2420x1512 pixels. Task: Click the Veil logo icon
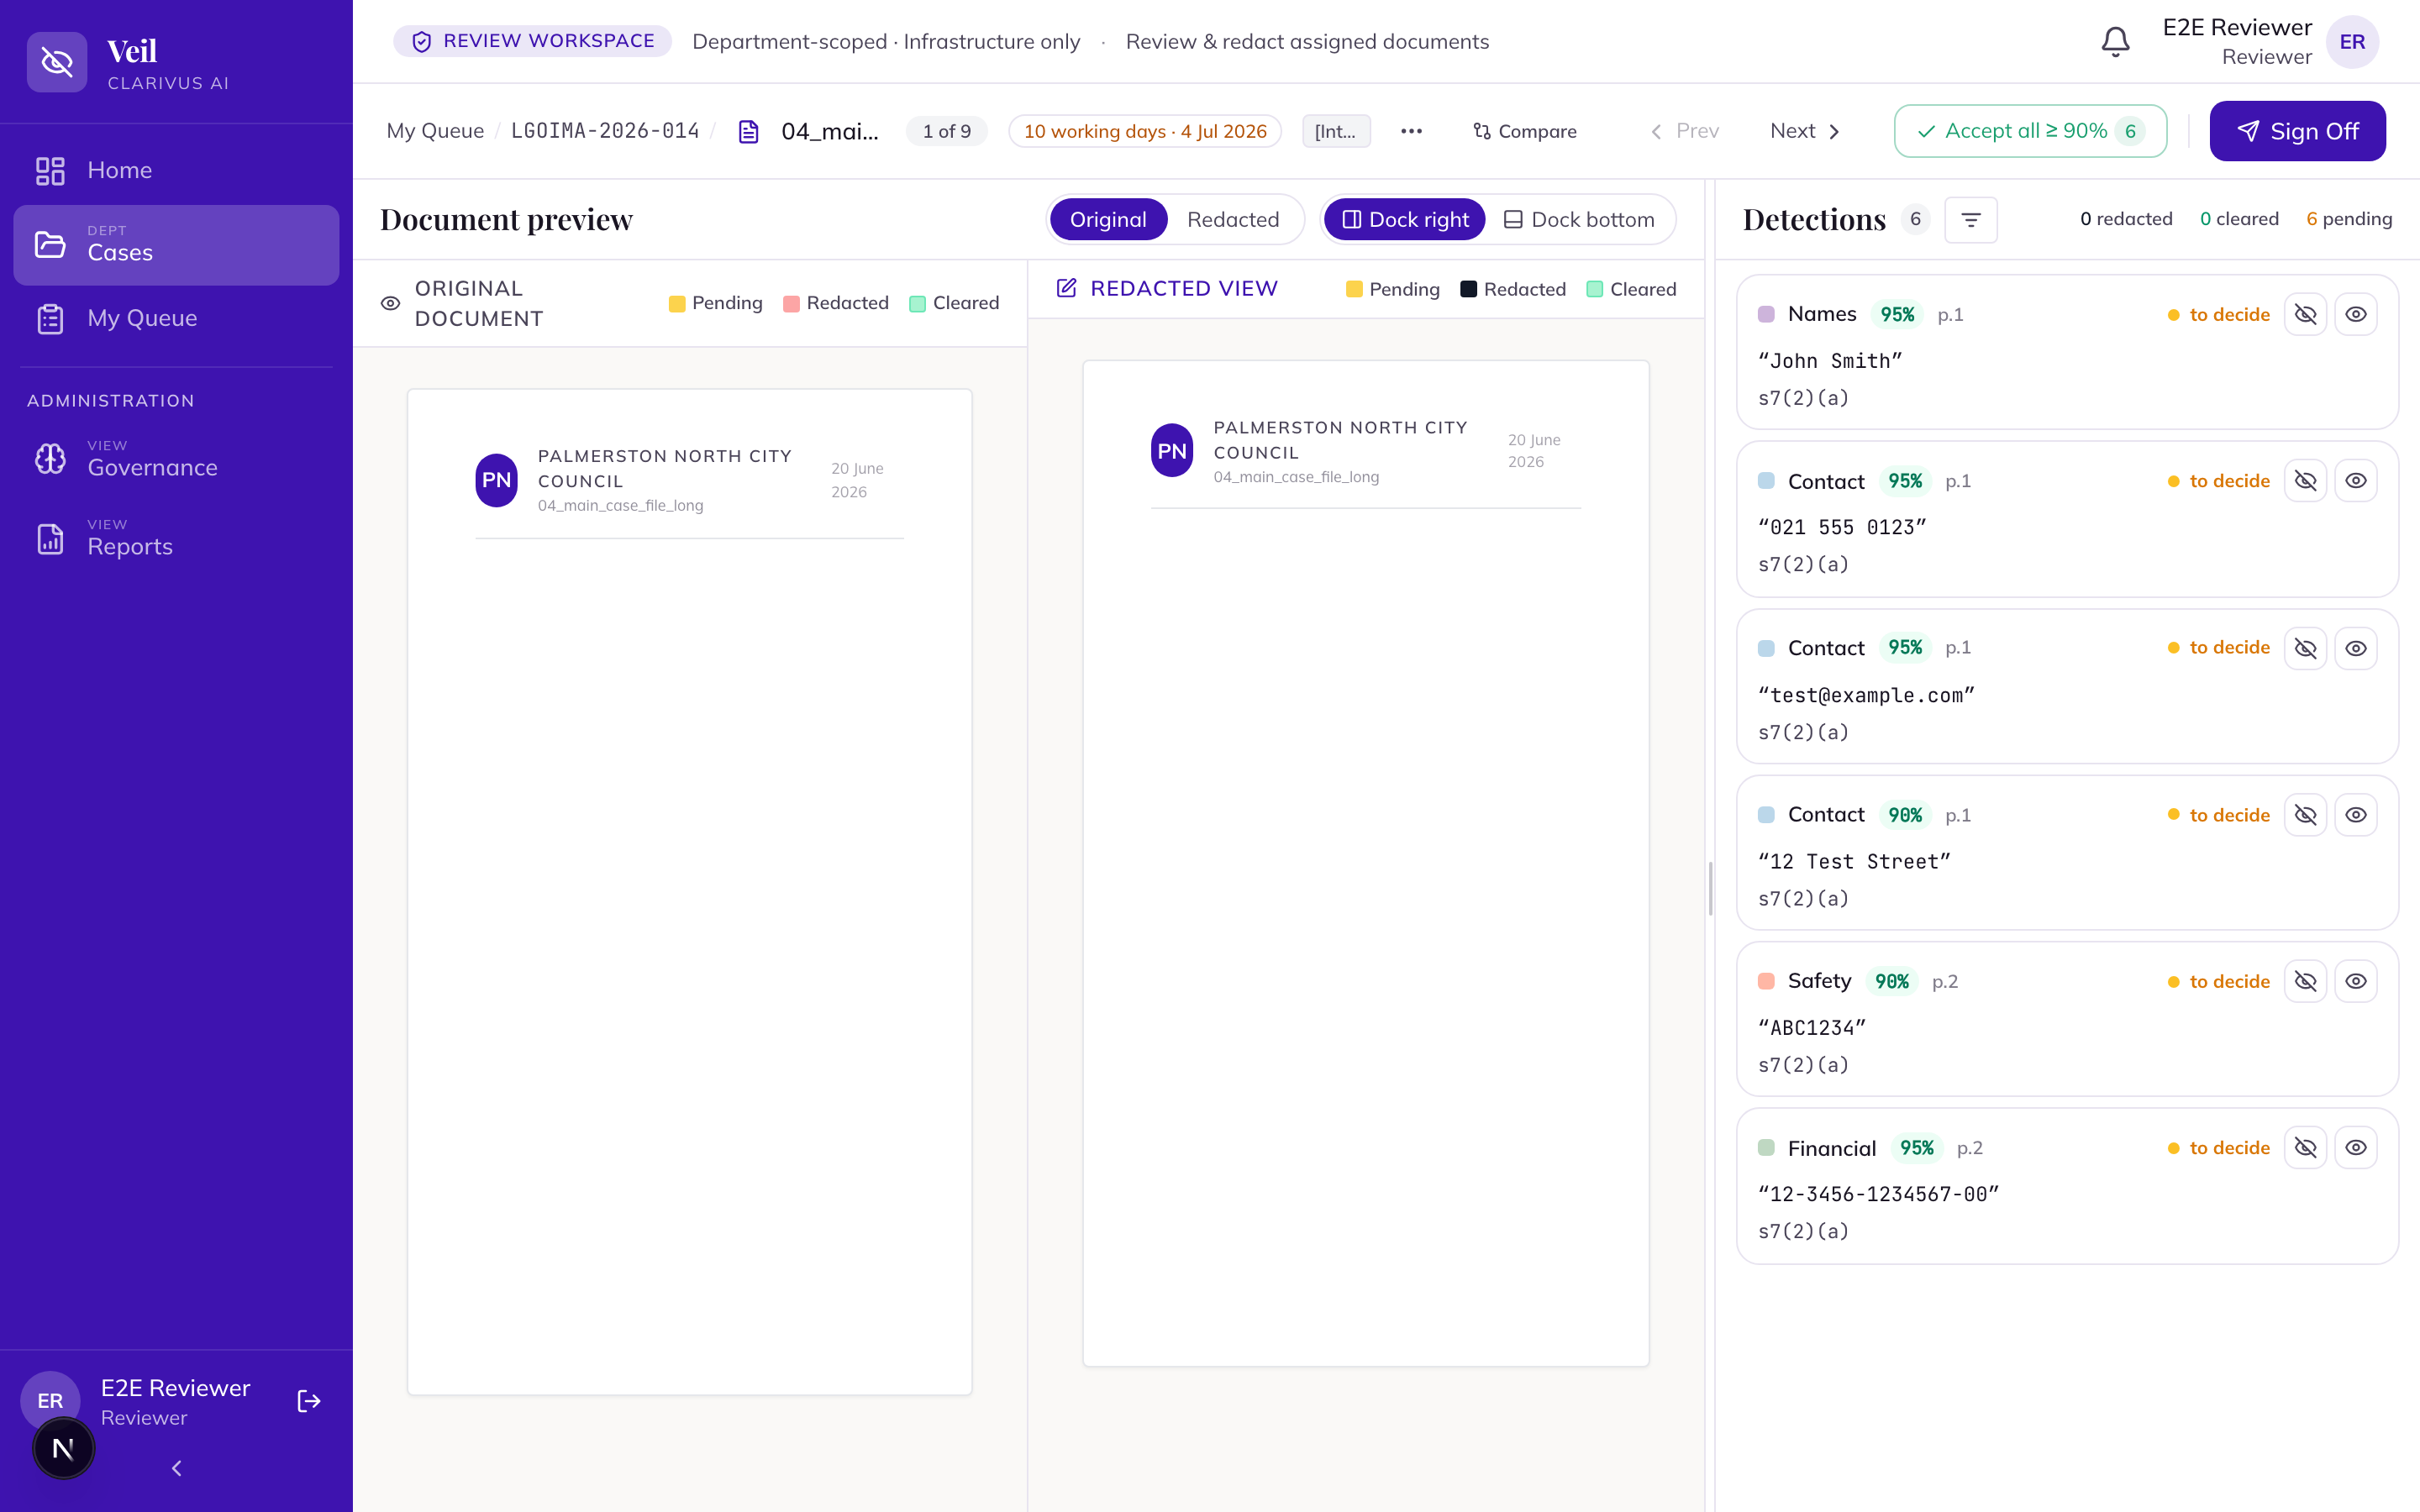(x=57, y=62)
